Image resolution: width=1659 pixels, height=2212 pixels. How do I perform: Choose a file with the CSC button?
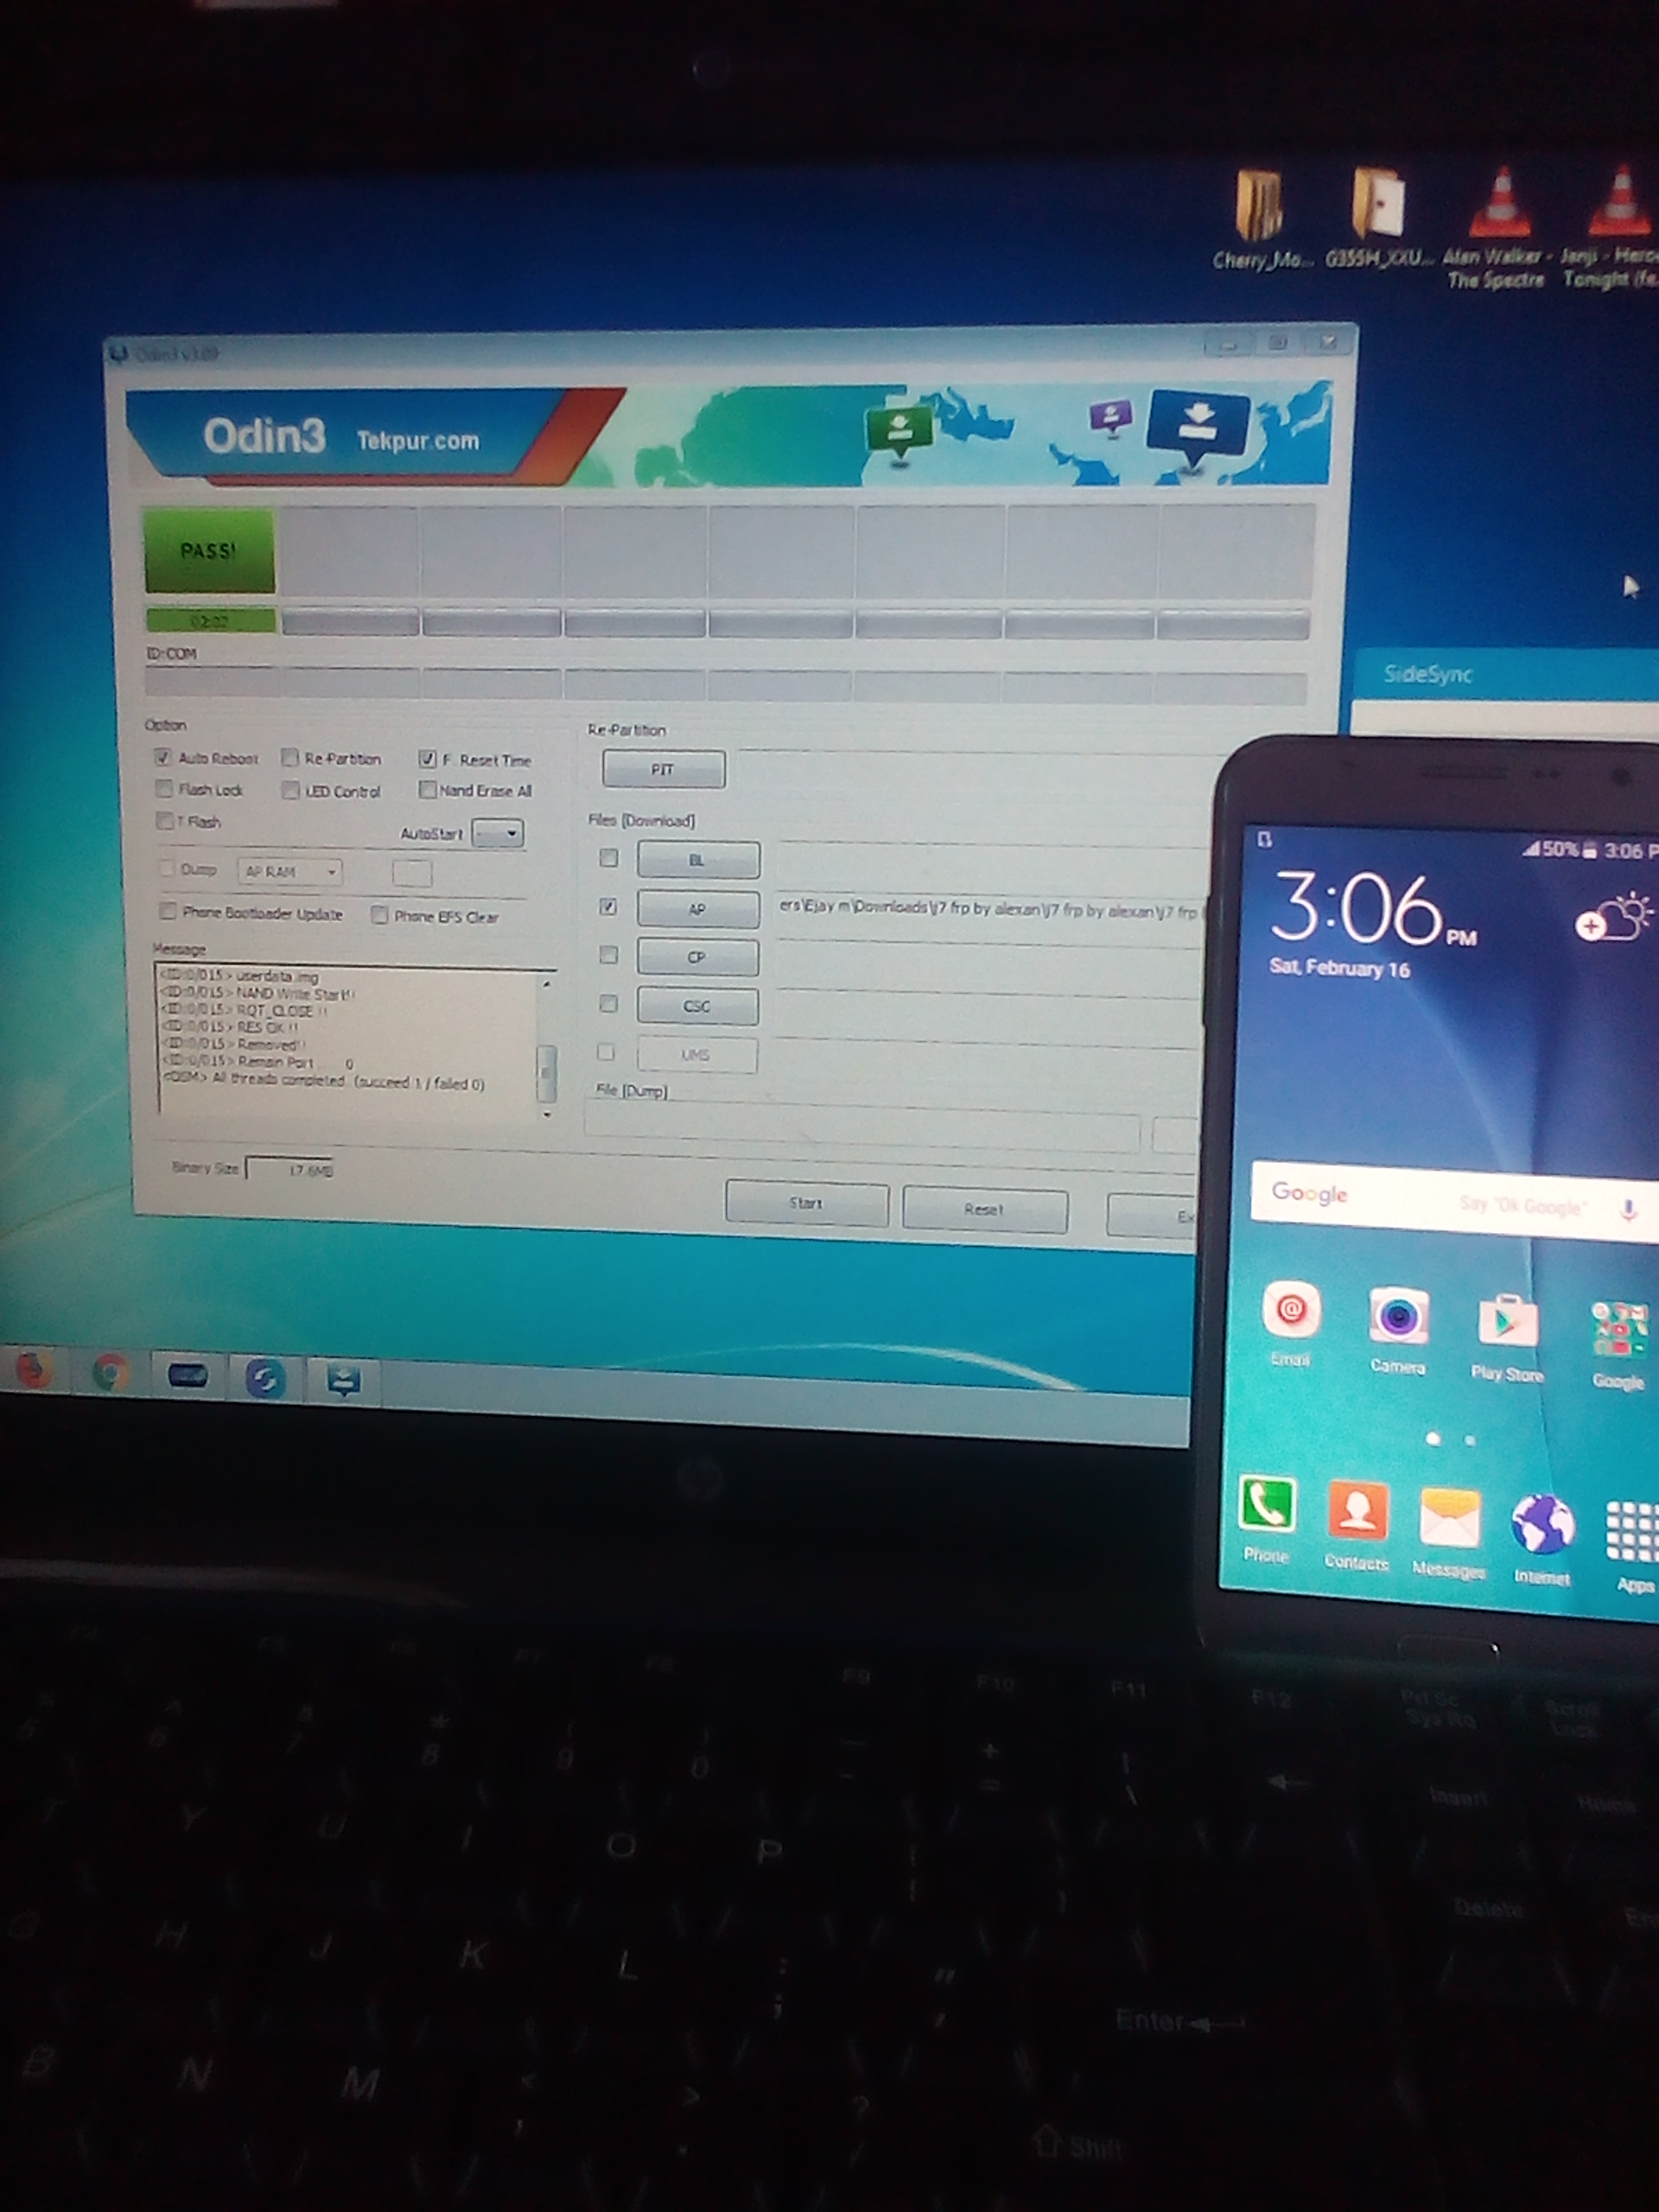[x=698, y=1006]
